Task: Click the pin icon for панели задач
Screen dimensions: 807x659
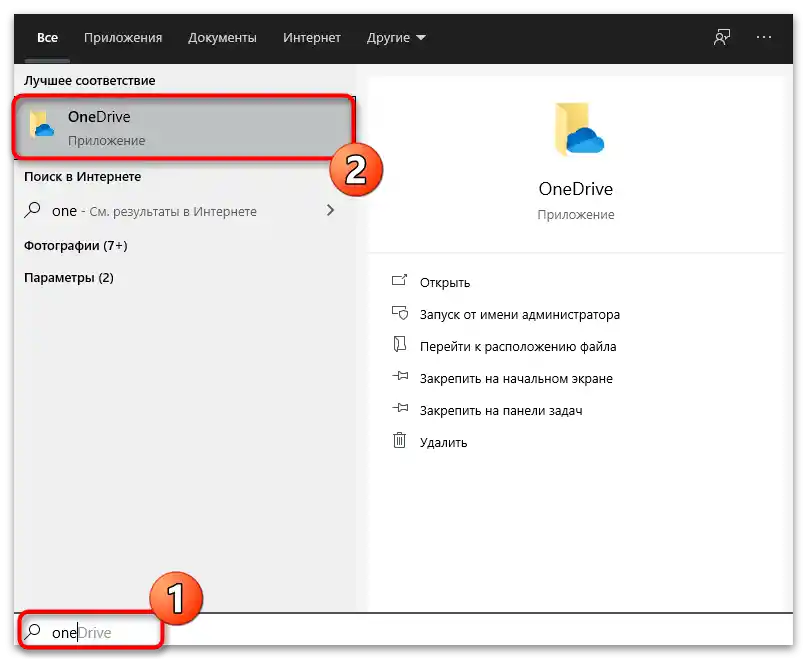Action: tap(400, 408)
